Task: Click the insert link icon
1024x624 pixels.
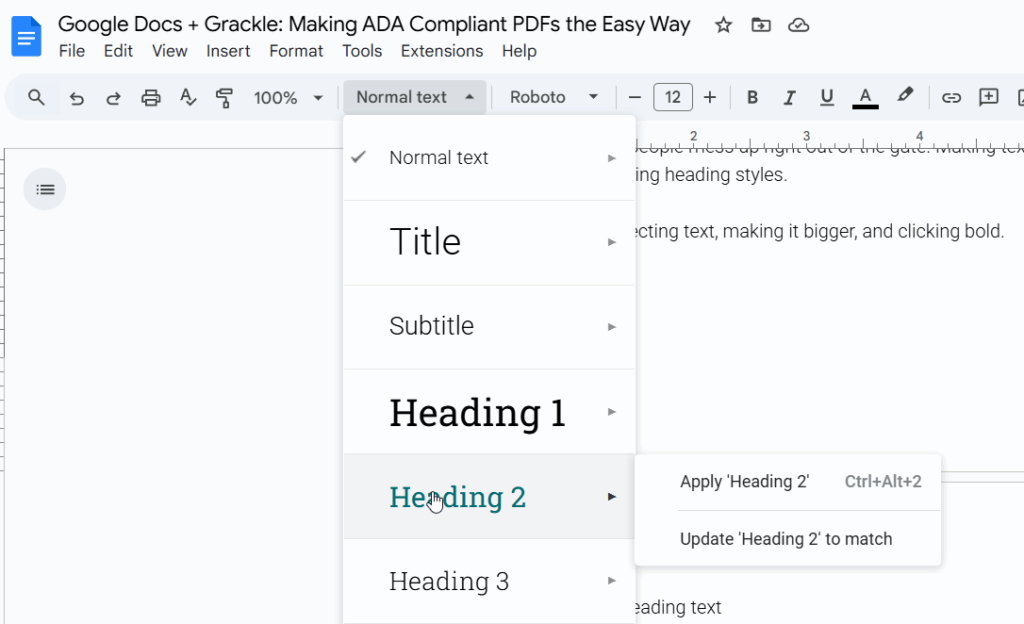Action: [951, 98]
